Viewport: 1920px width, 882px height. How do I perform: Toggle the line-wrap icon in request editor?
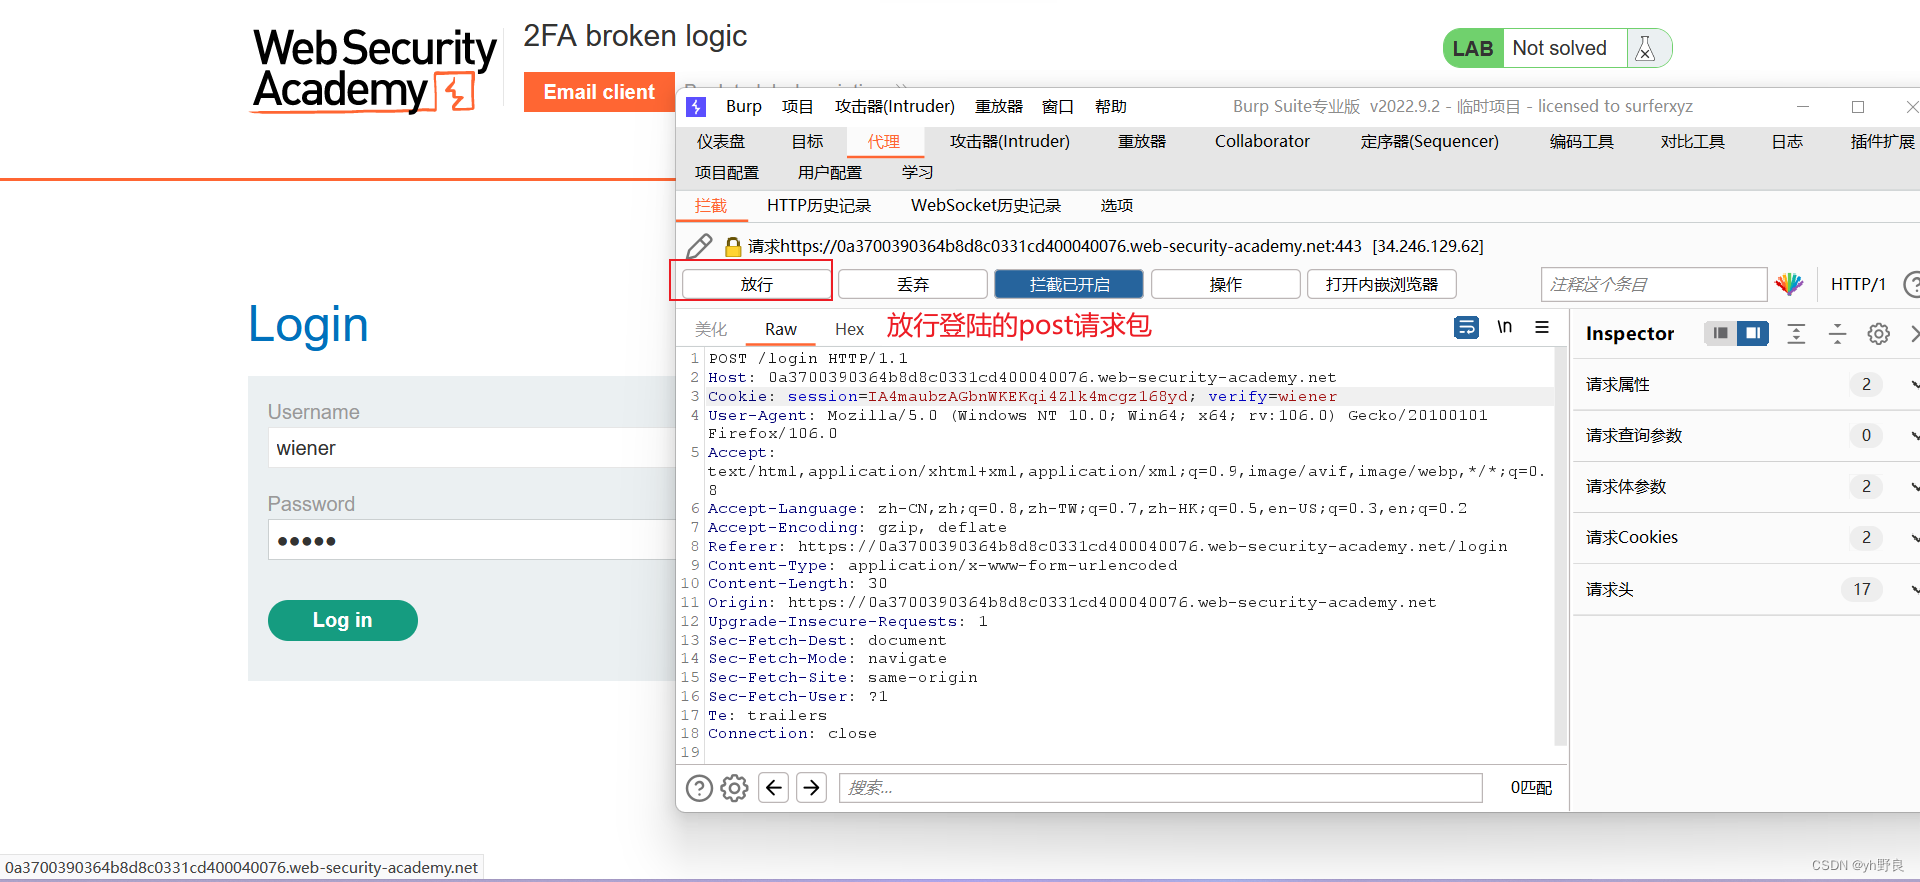[x=1466, y=327]
